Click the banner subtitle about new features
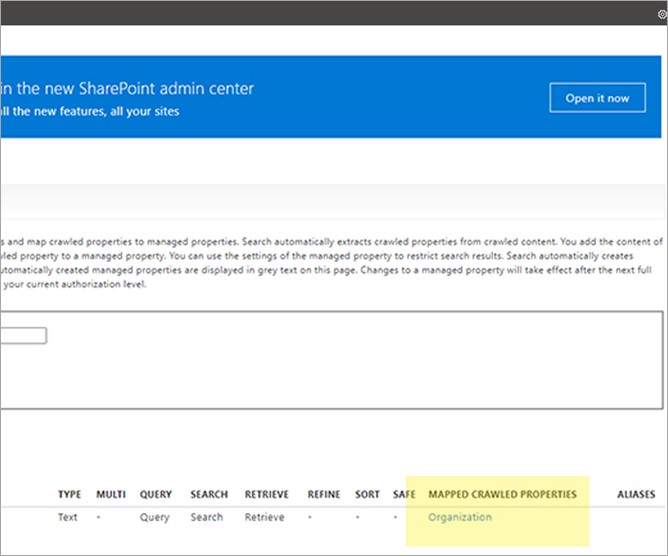Screen dimensions: 668x556 pos(90,111)
